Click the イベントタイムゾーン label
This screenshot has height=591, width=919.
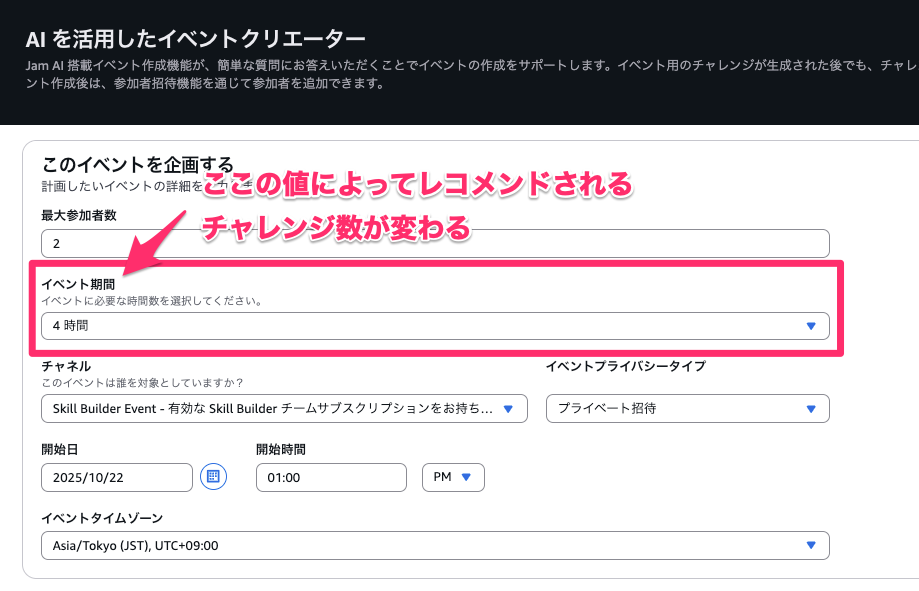pos(102,518)
